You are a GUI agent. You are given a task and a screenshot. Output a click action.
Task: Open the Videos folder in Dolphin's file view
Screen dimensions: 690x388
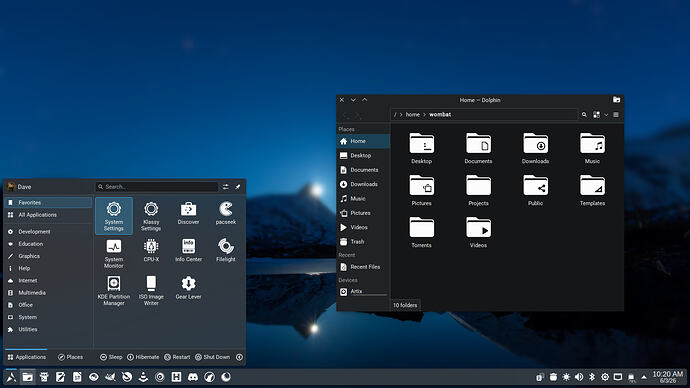478,232
